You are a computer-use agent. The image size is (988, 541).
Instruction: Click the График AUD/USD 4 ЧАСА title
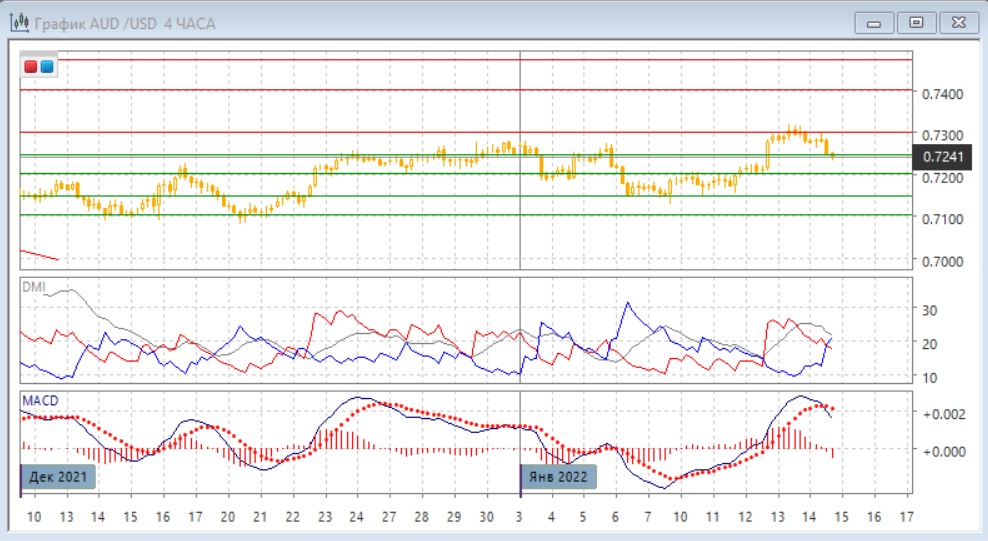(125, 22)
